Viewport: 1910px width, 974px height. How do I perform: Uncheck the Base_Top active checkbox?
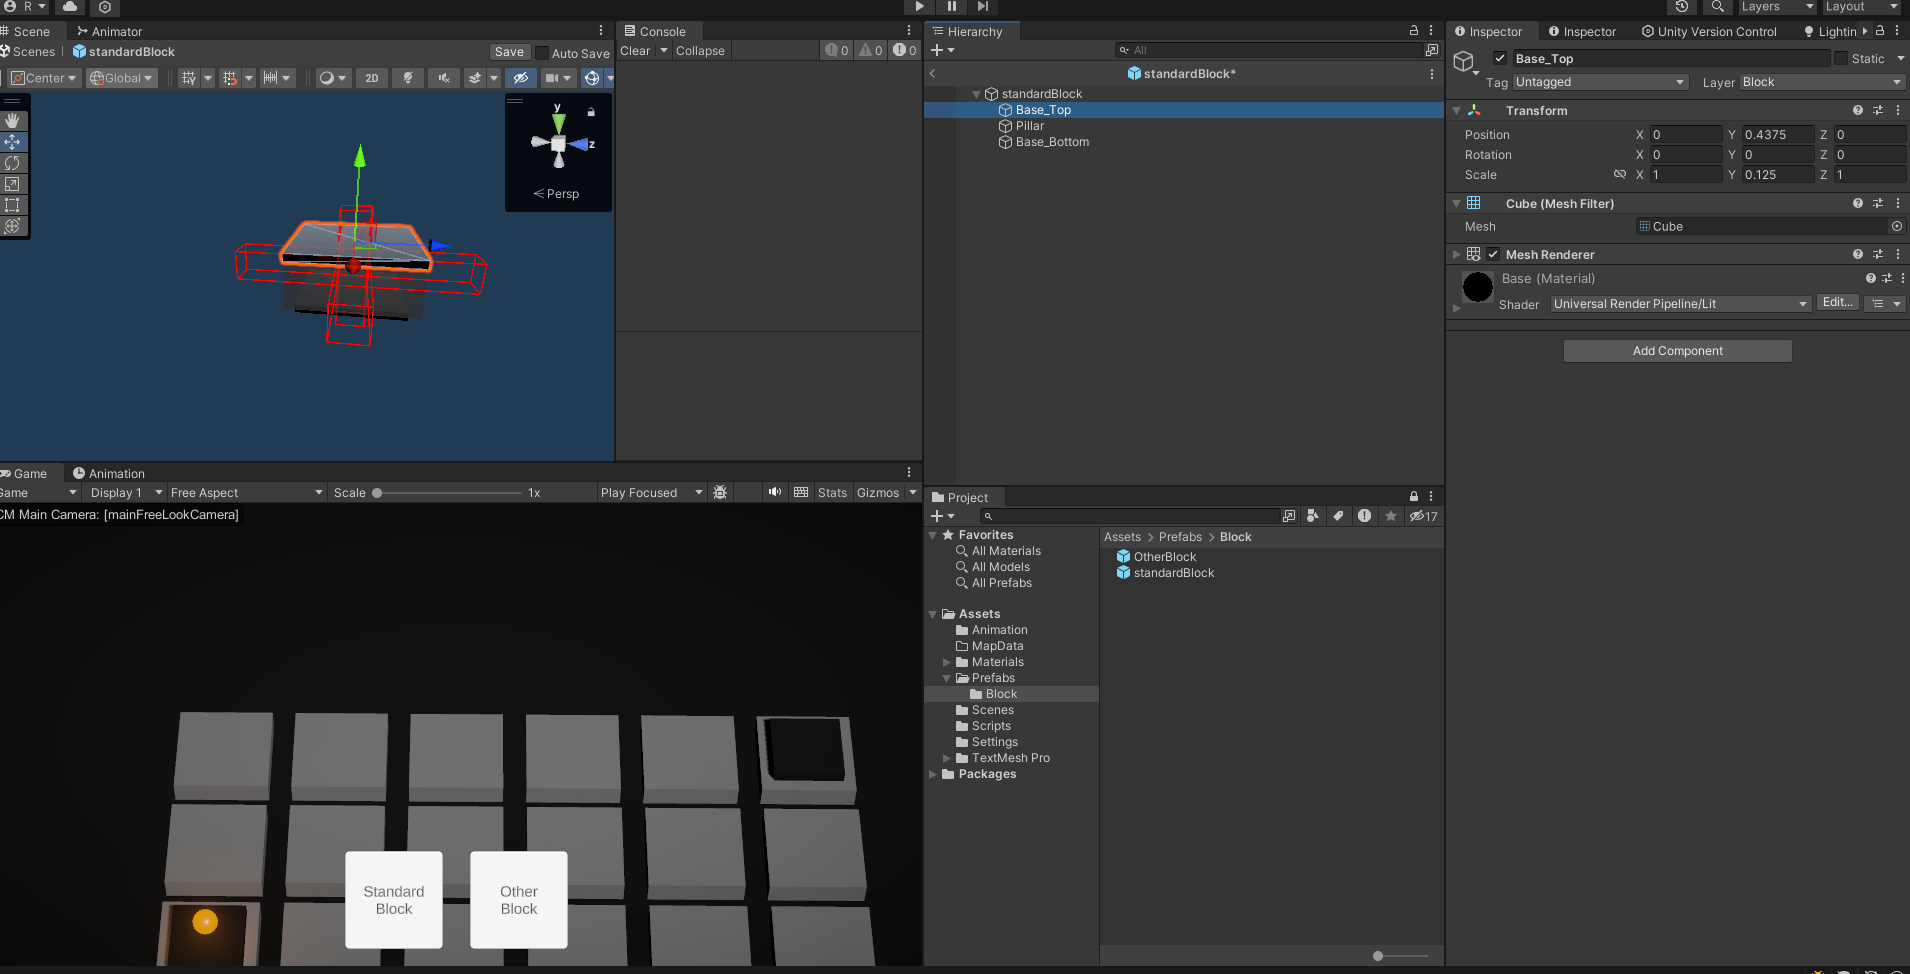tap(1500, 58)
